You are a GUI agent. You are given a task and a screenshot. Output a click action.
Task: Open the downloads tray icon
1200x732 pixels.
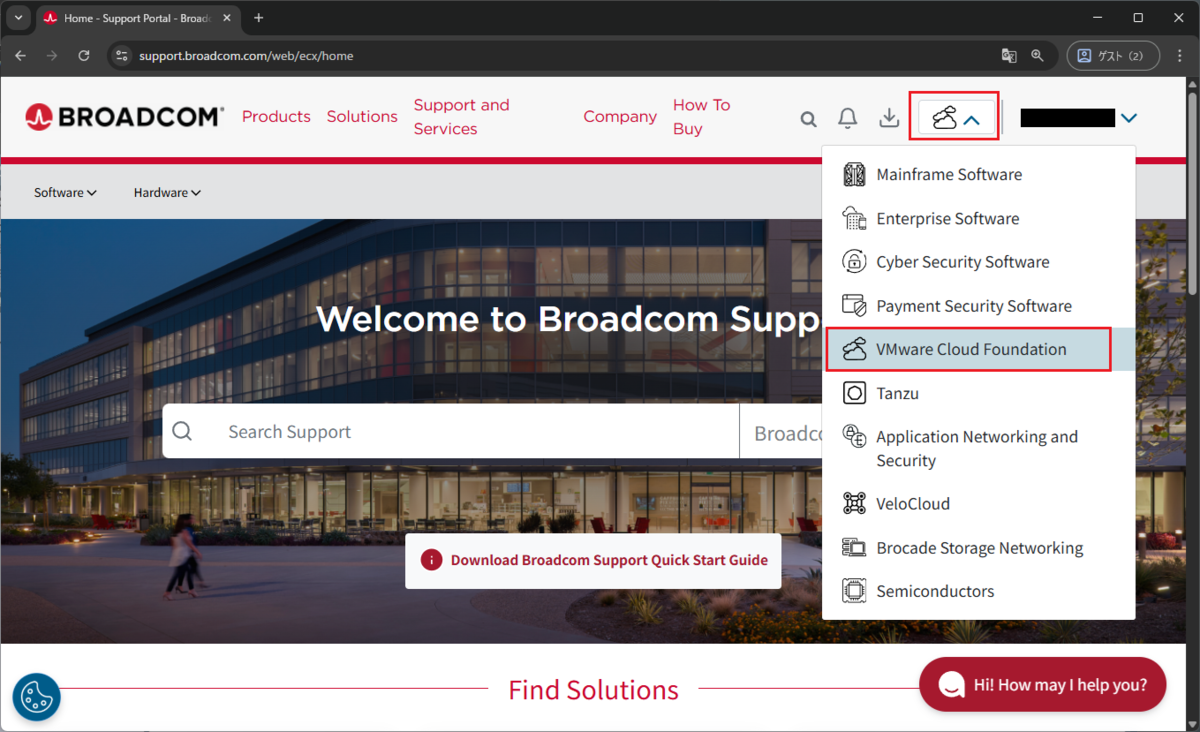pos(889,118)
